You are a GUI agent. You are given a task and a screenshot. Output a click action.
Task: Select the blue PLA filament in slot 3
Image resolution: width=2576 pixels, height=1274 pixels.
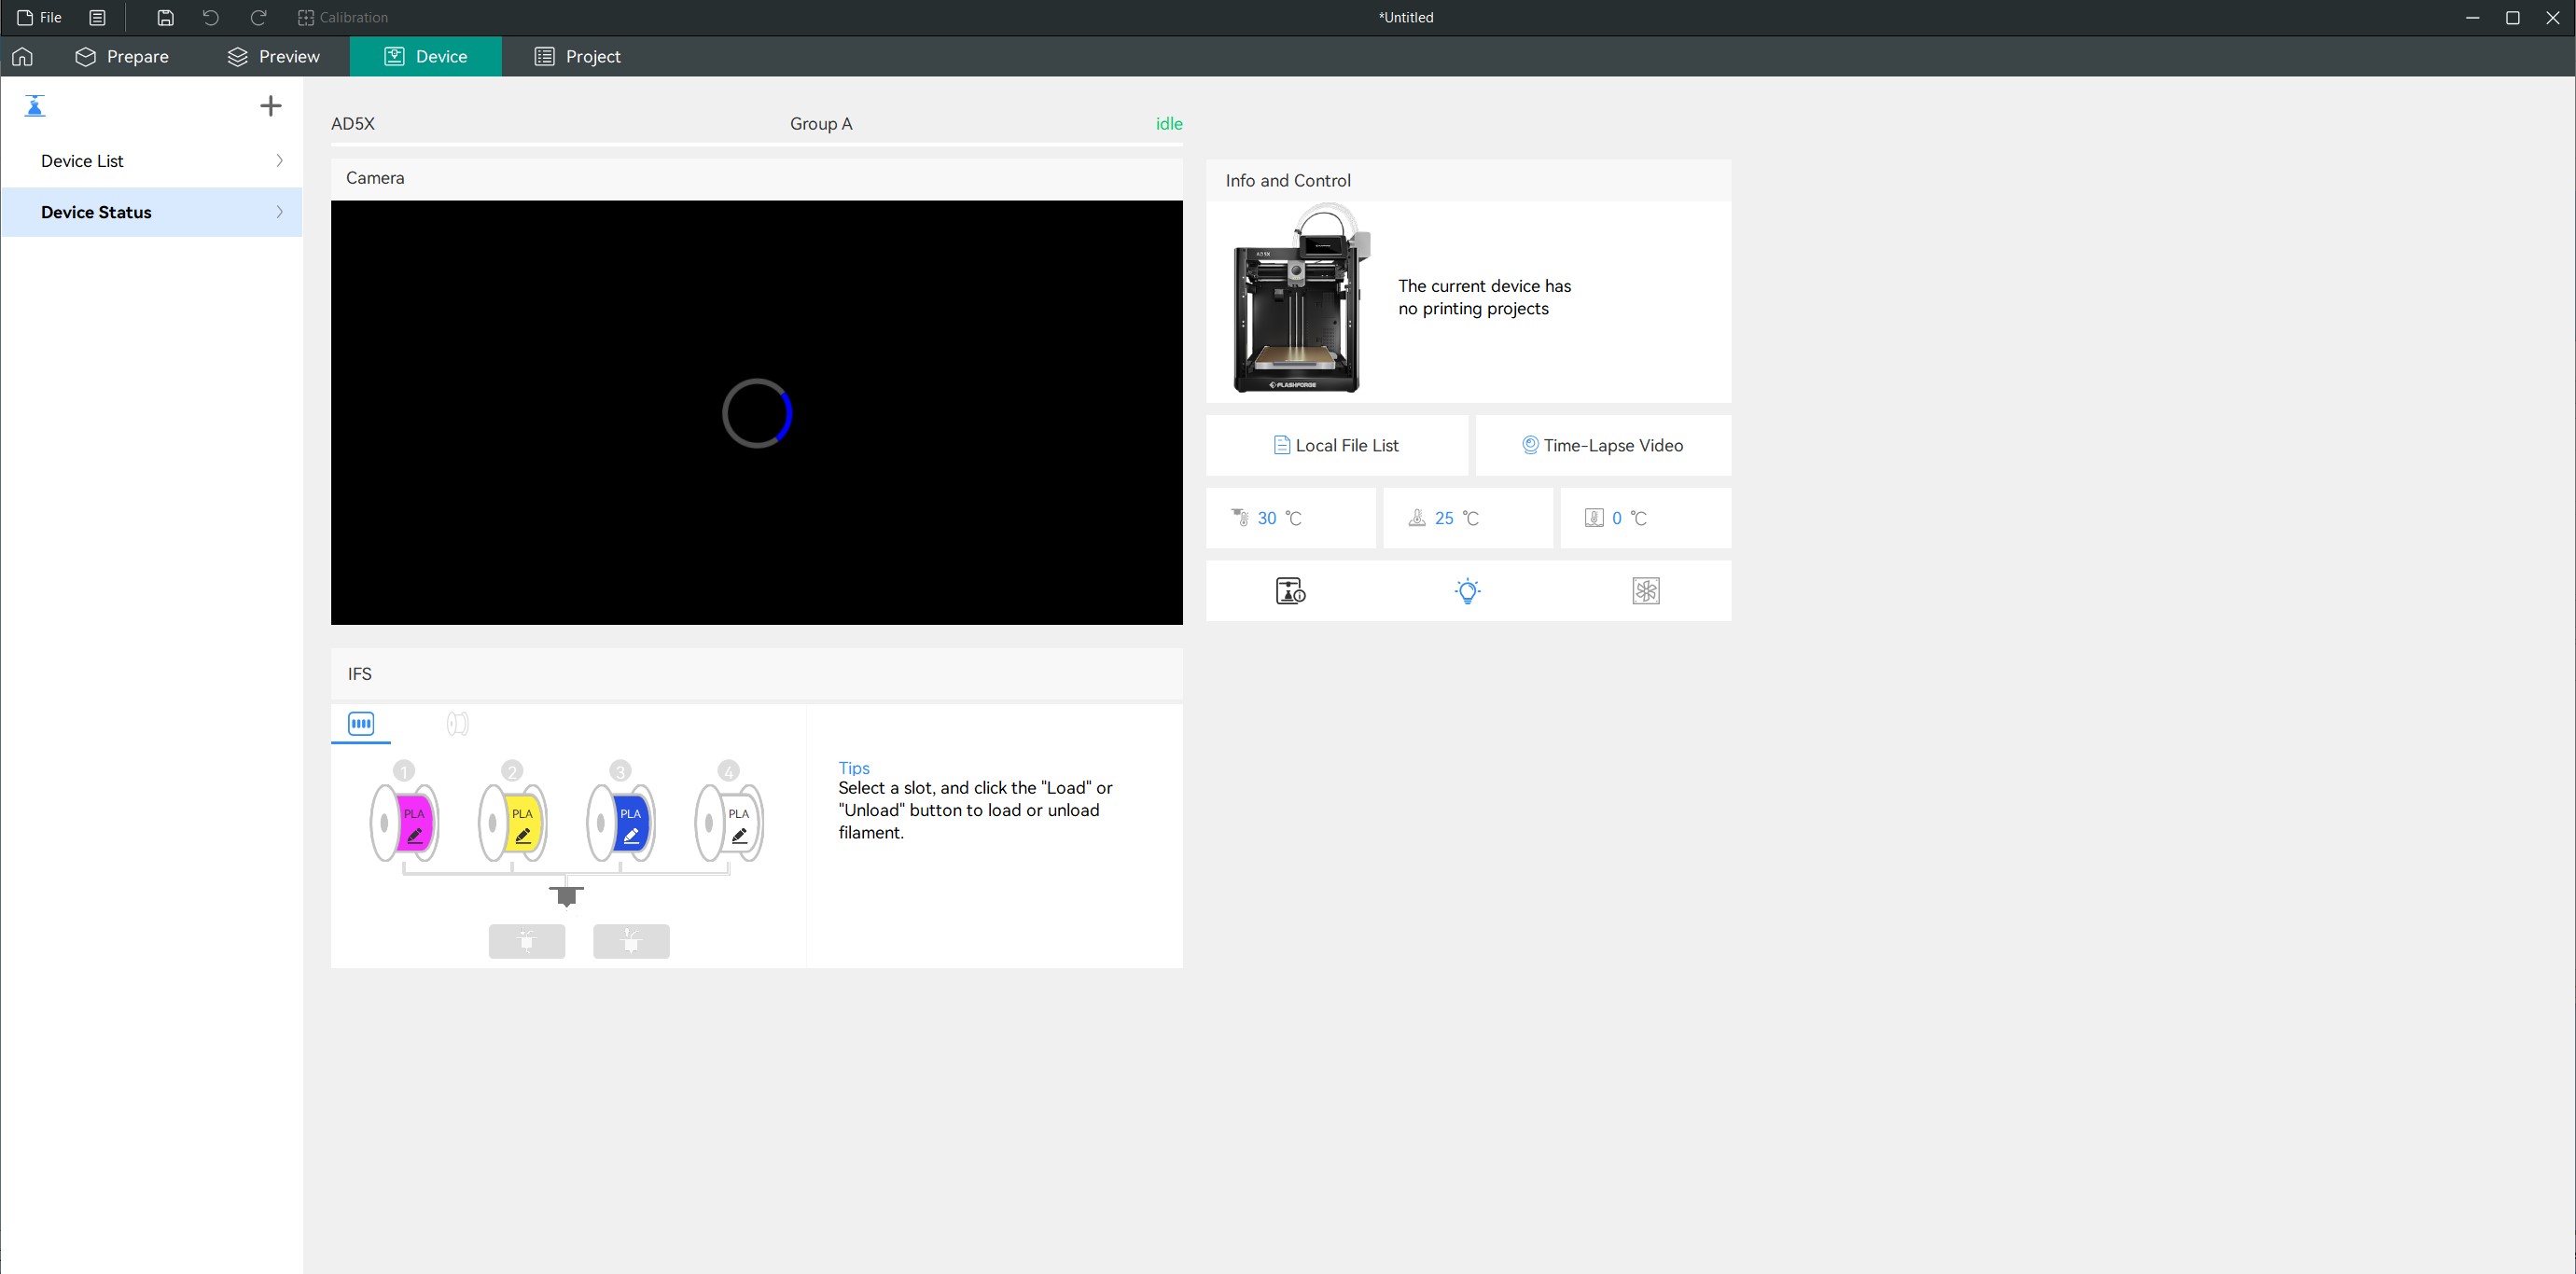622,822
